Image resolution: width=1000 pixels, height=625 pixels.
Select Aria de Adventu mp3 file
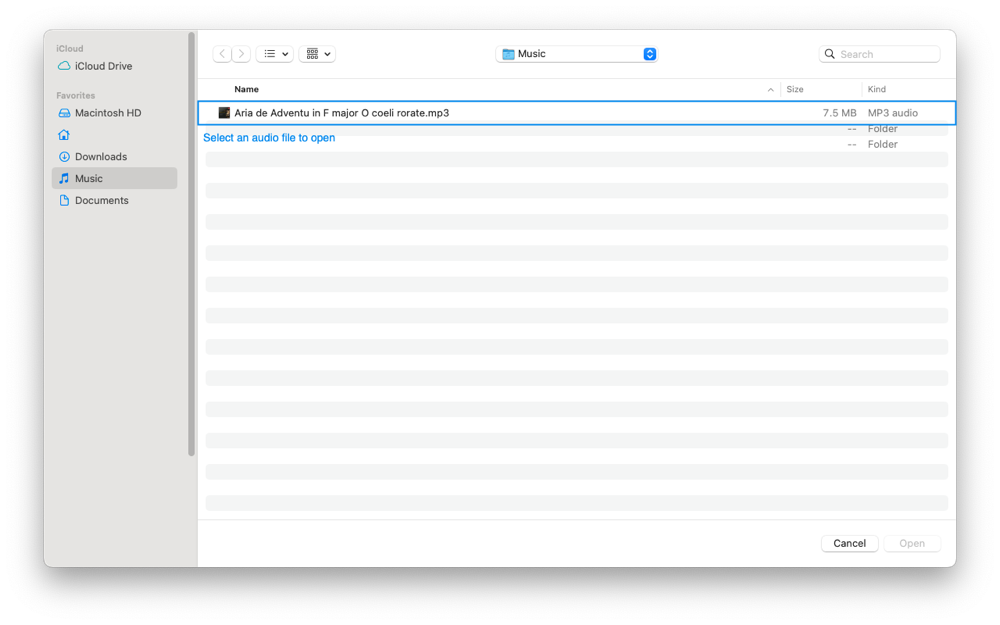pyautogui.click(x=577, y=113)
